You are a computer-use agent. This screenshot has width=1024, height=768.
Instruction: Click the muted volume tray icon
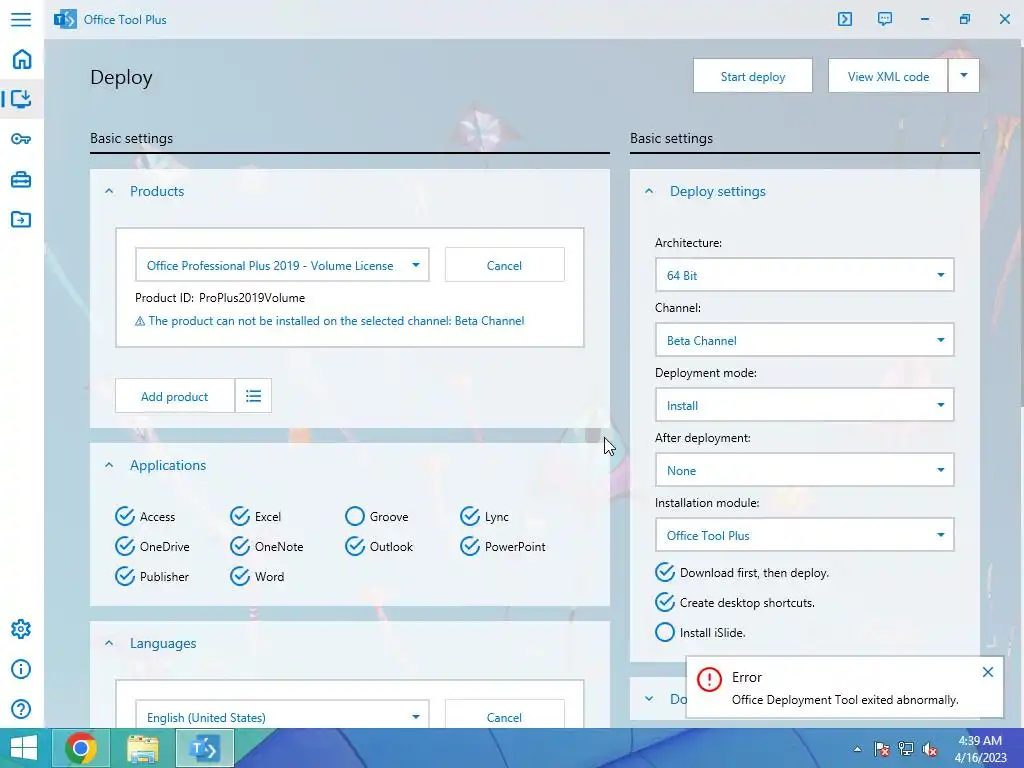930,749
